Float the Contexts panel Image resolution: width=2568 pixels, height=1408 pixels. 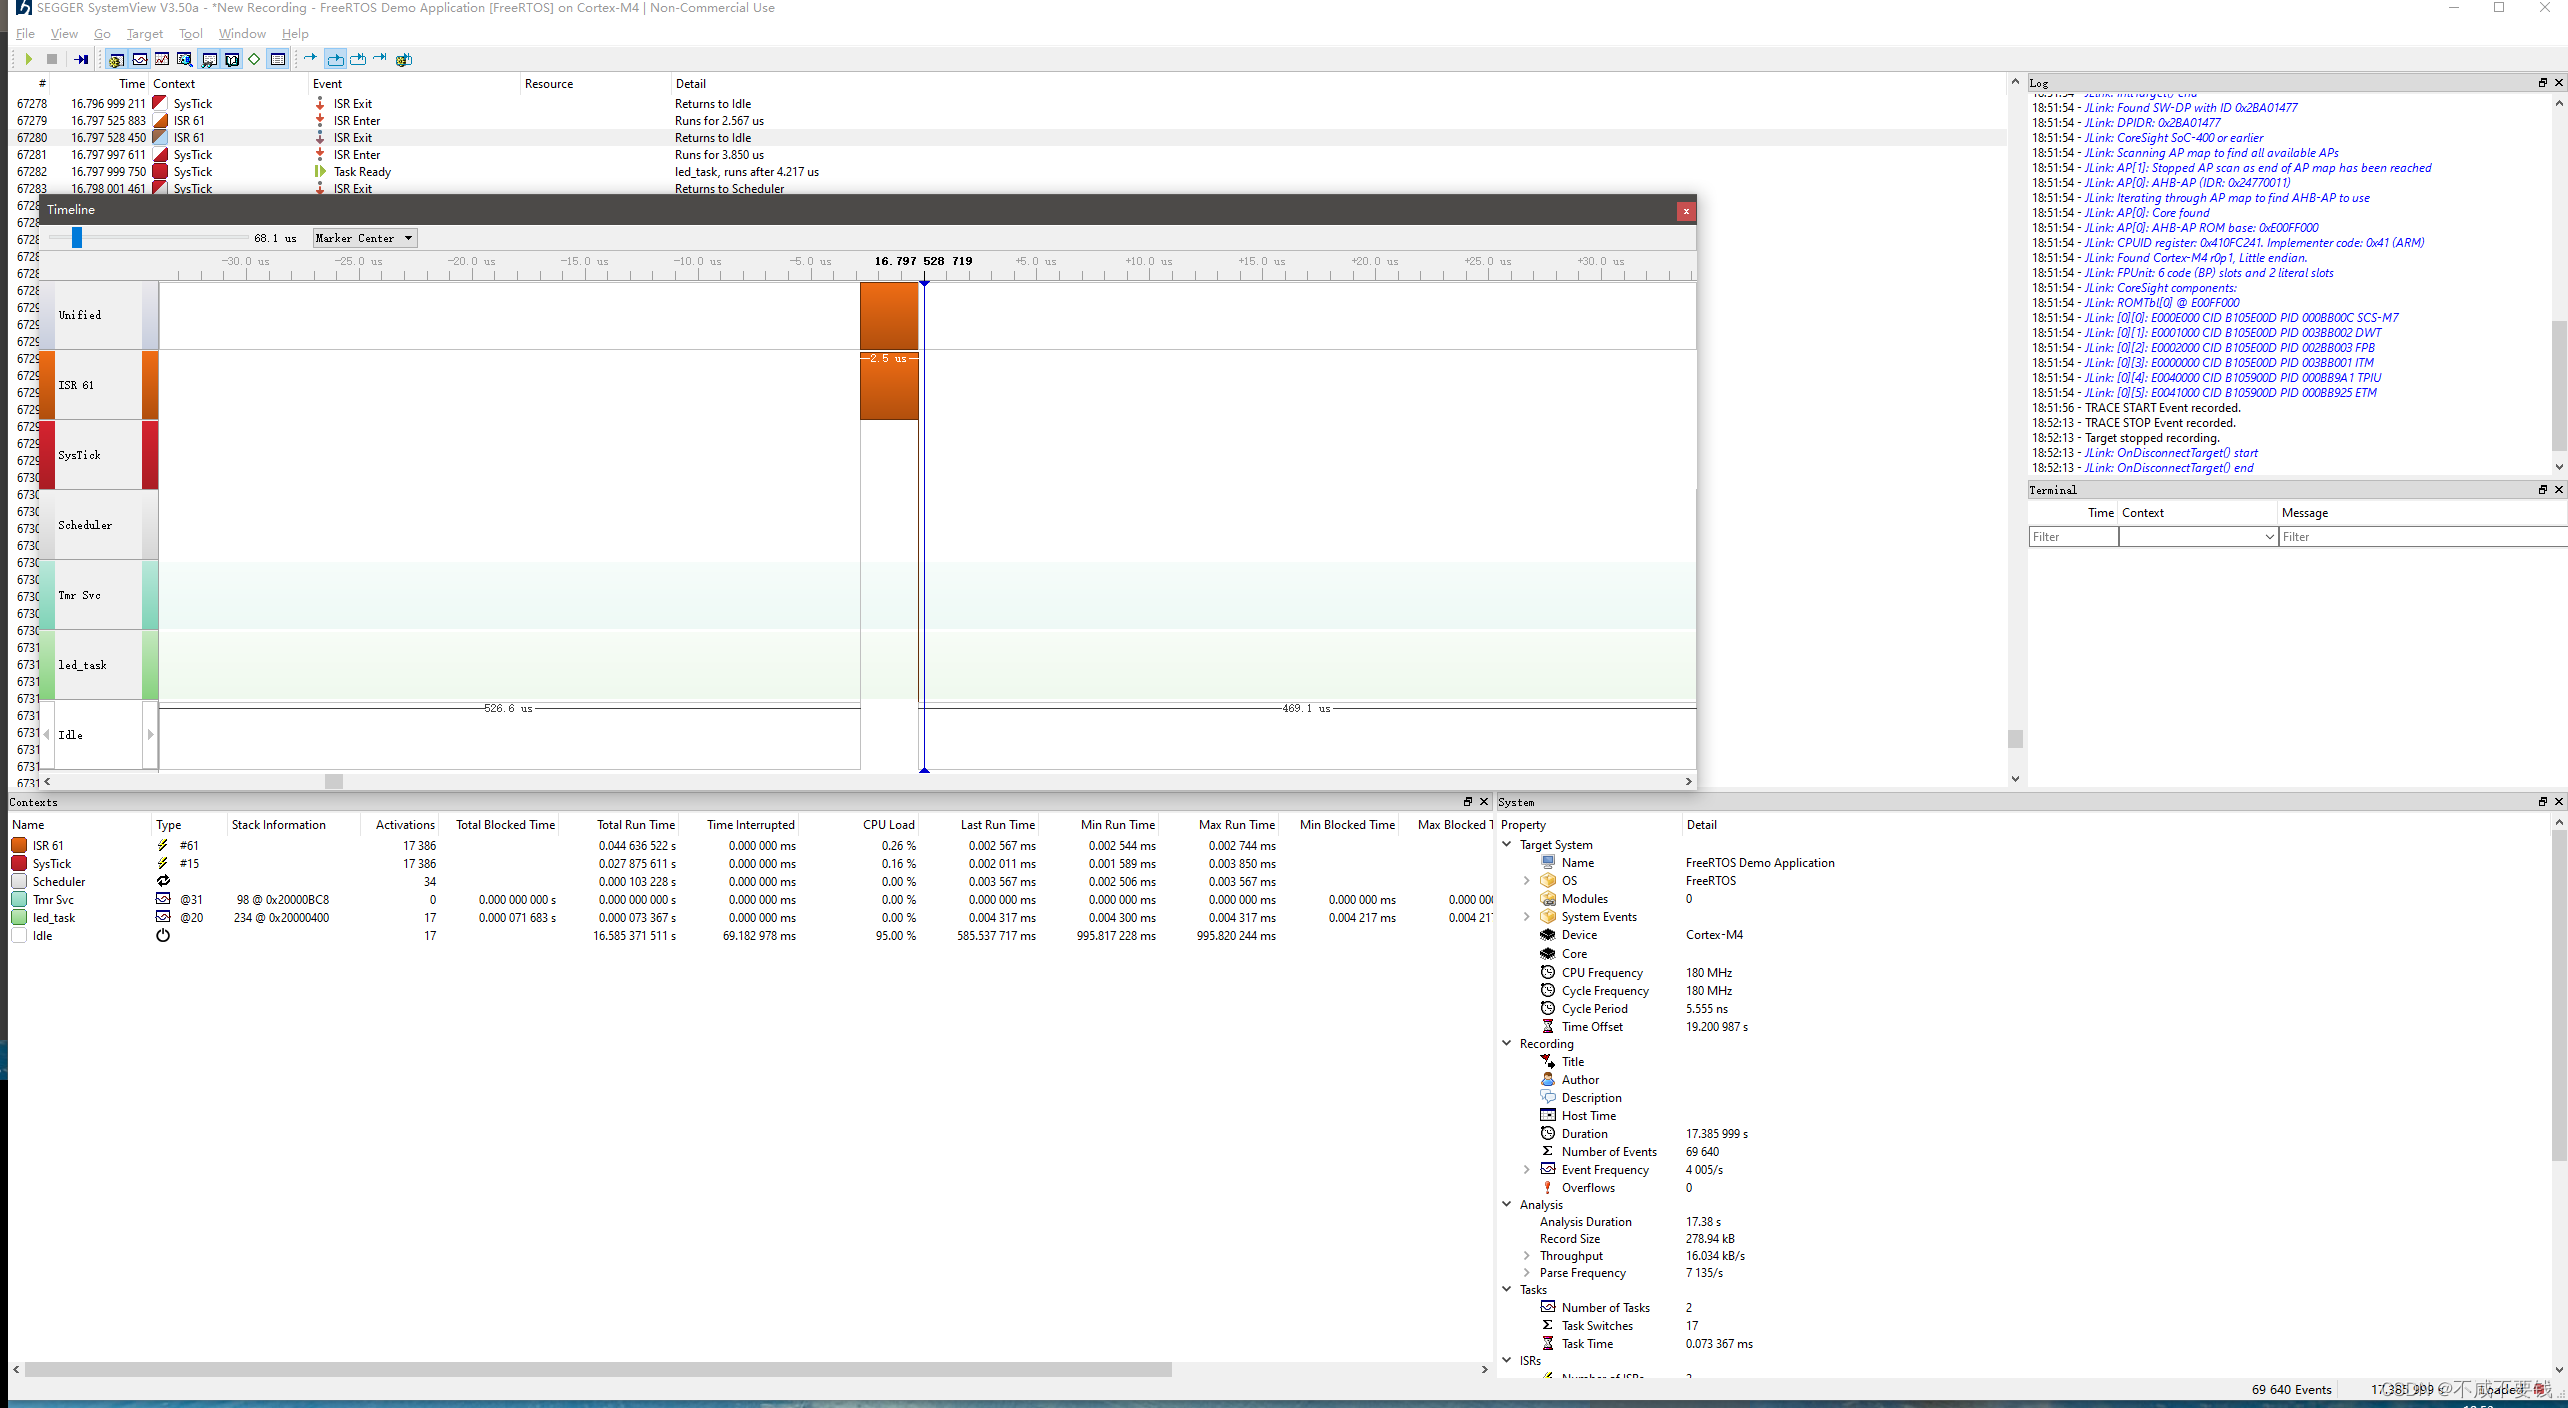pyautogui.click(x=1467, y=801)
